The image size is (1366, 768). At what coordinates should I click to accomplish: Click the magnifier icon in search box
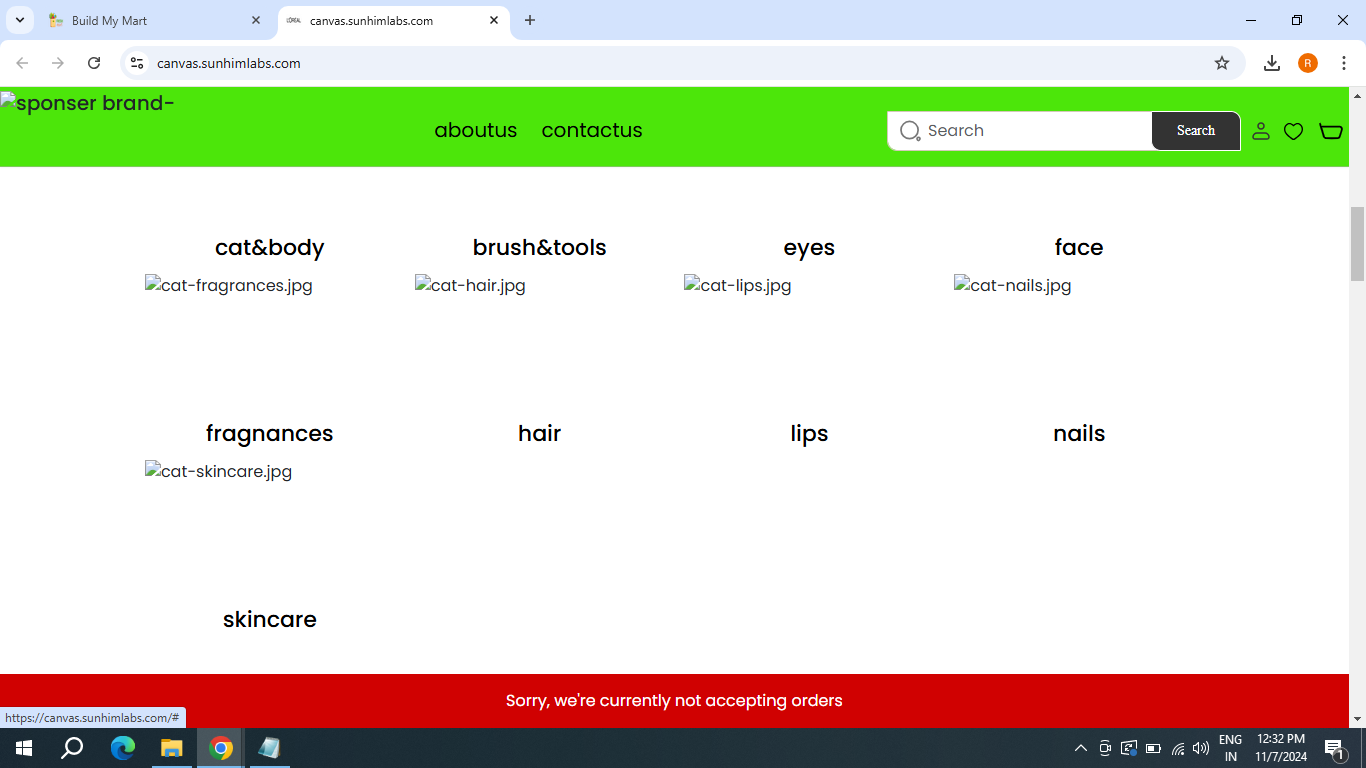point(910,131)
